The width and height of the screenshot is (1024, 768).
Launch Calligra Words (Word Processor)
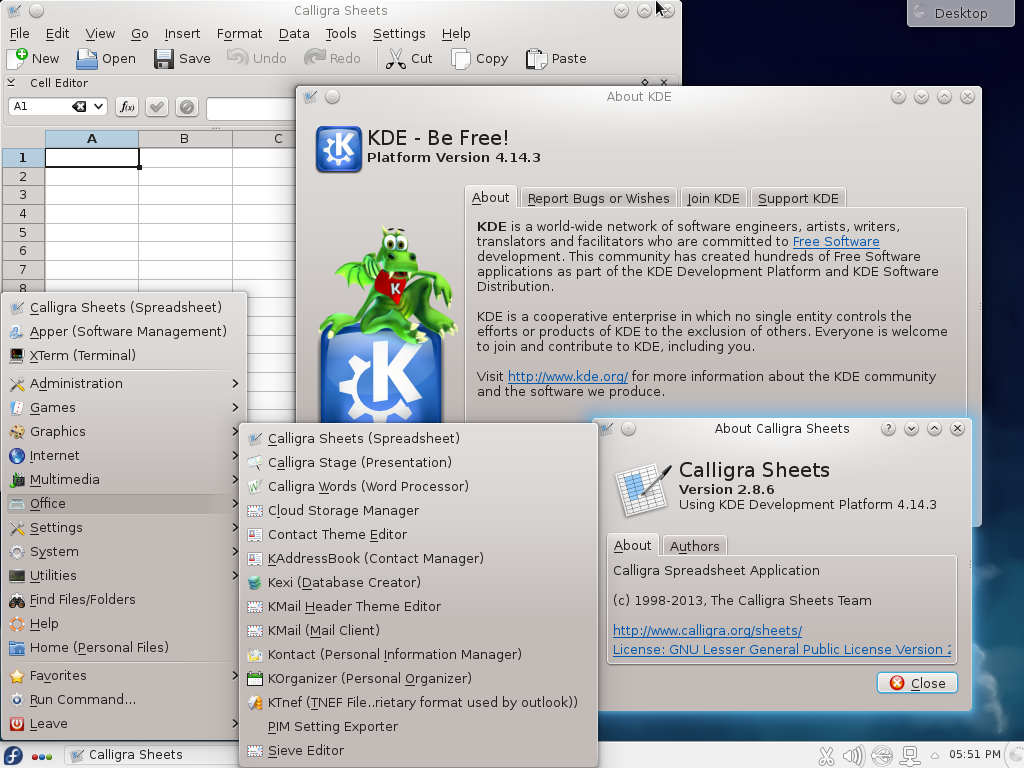419,487
